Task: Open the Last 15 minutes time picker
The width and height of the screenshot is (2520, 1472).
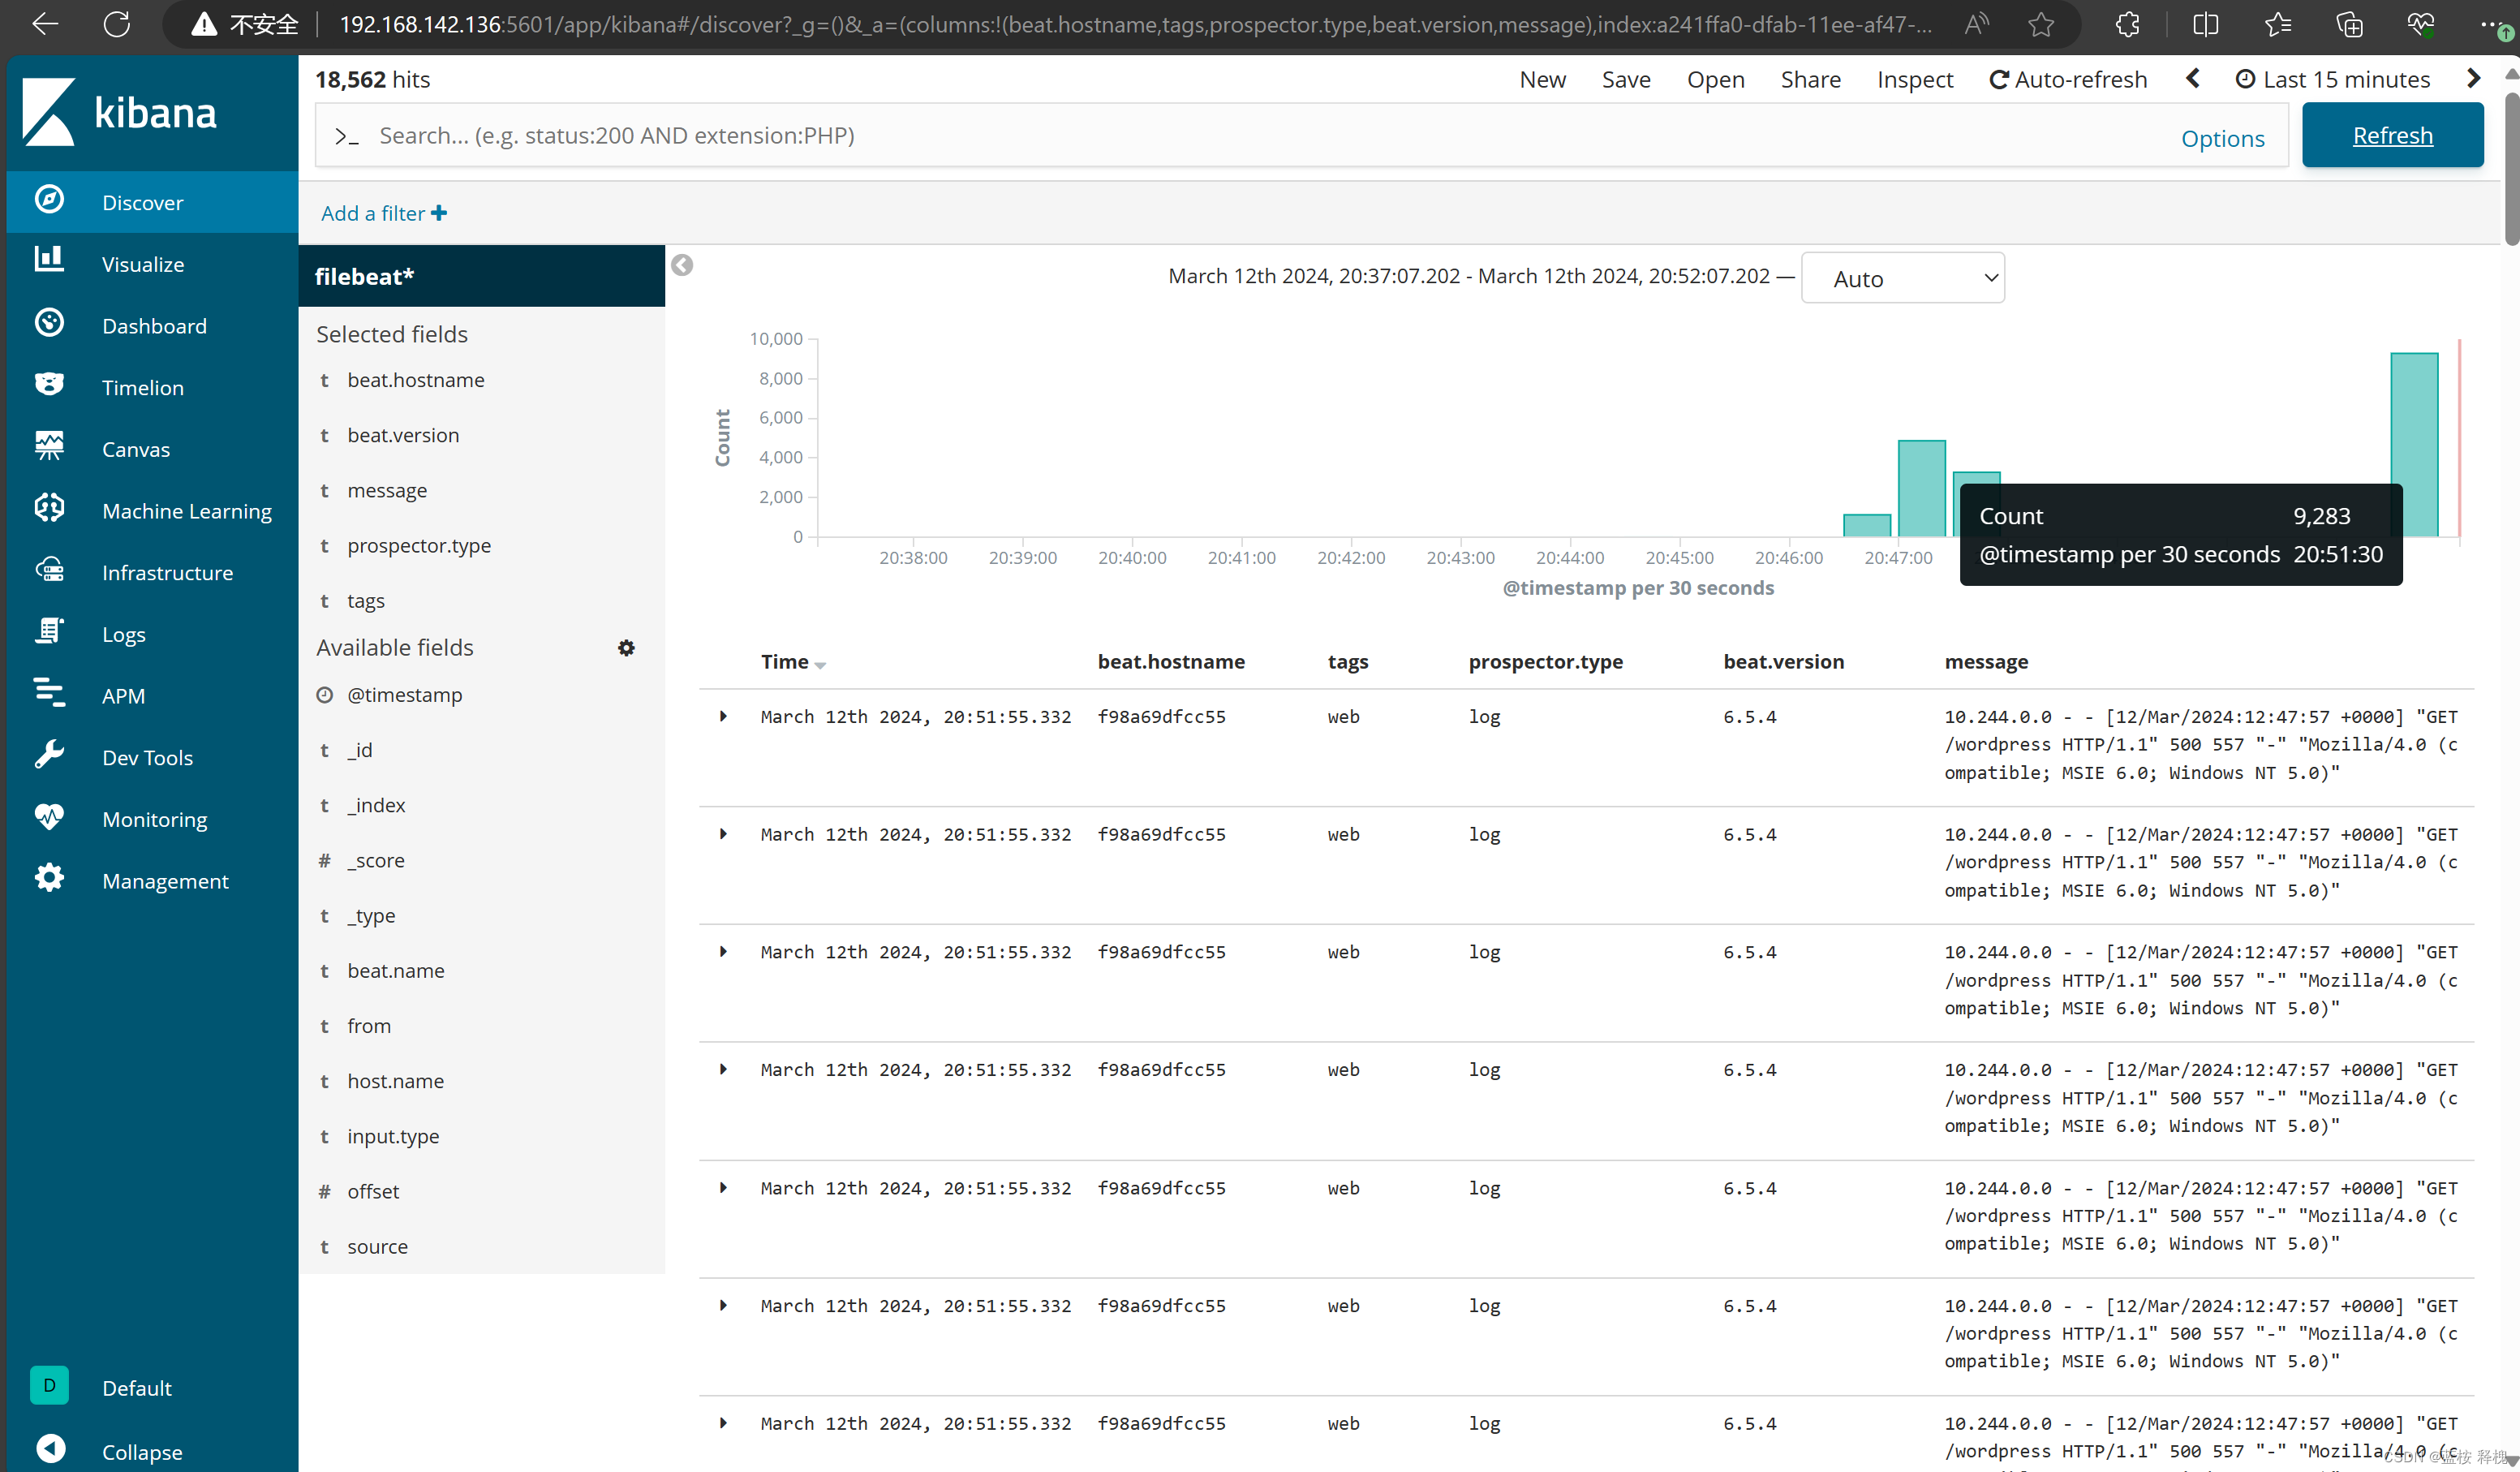Action: (x=2332, y=79)
